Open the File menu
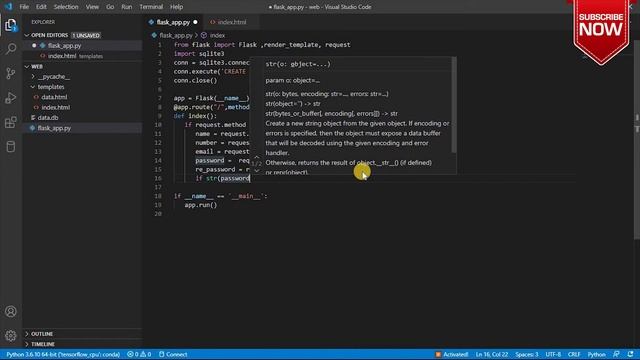 [x=24, y=7]
